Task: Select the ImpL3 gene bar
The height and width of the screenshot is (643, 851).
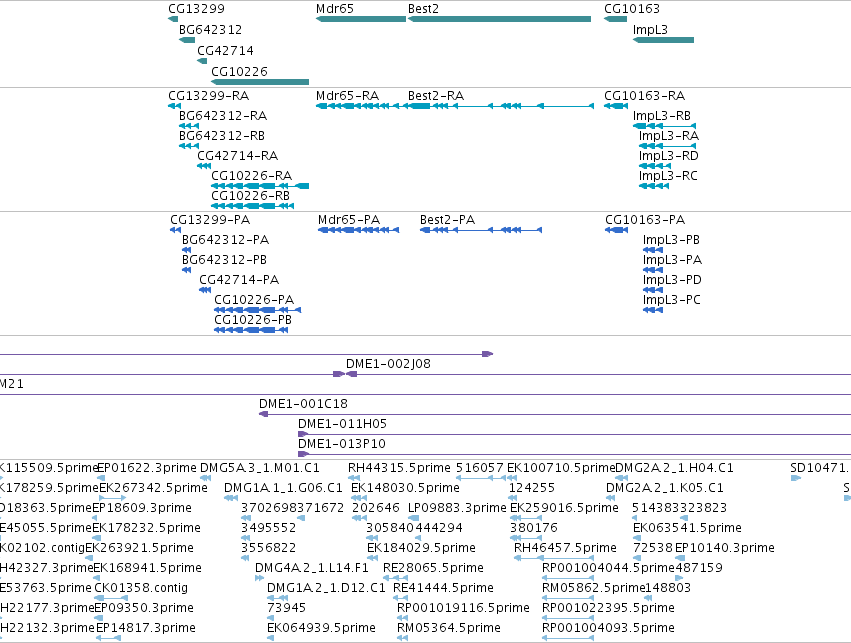Action: pyautogui.click(x=663, y=40)
